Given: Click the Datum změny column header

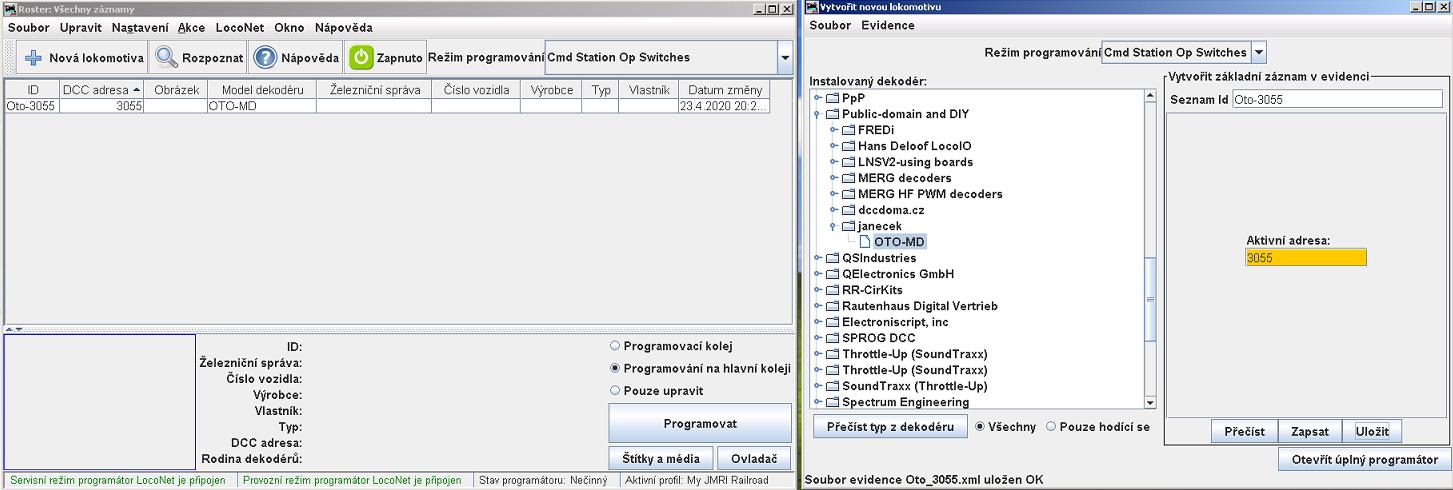Looking at the screenshot, I should click(724, 90).
